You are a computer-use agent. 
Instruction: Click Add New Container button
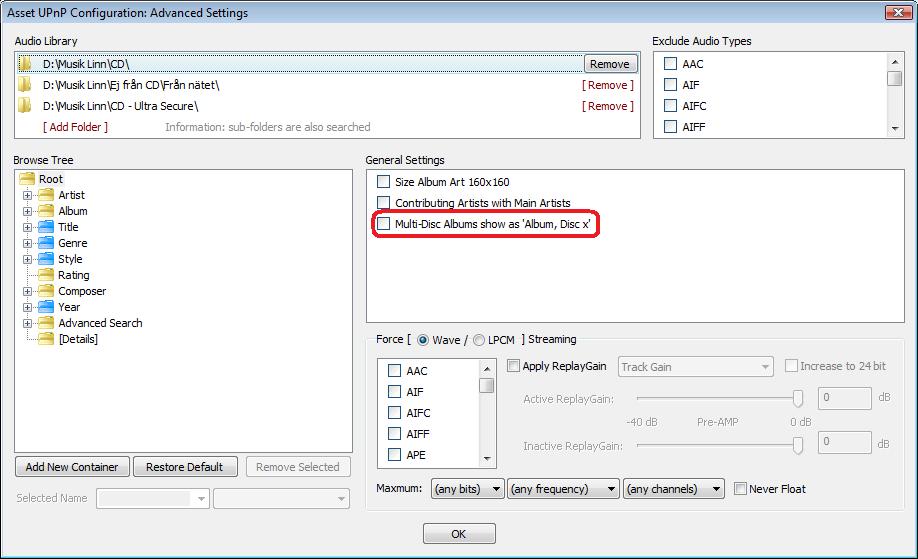72,467
